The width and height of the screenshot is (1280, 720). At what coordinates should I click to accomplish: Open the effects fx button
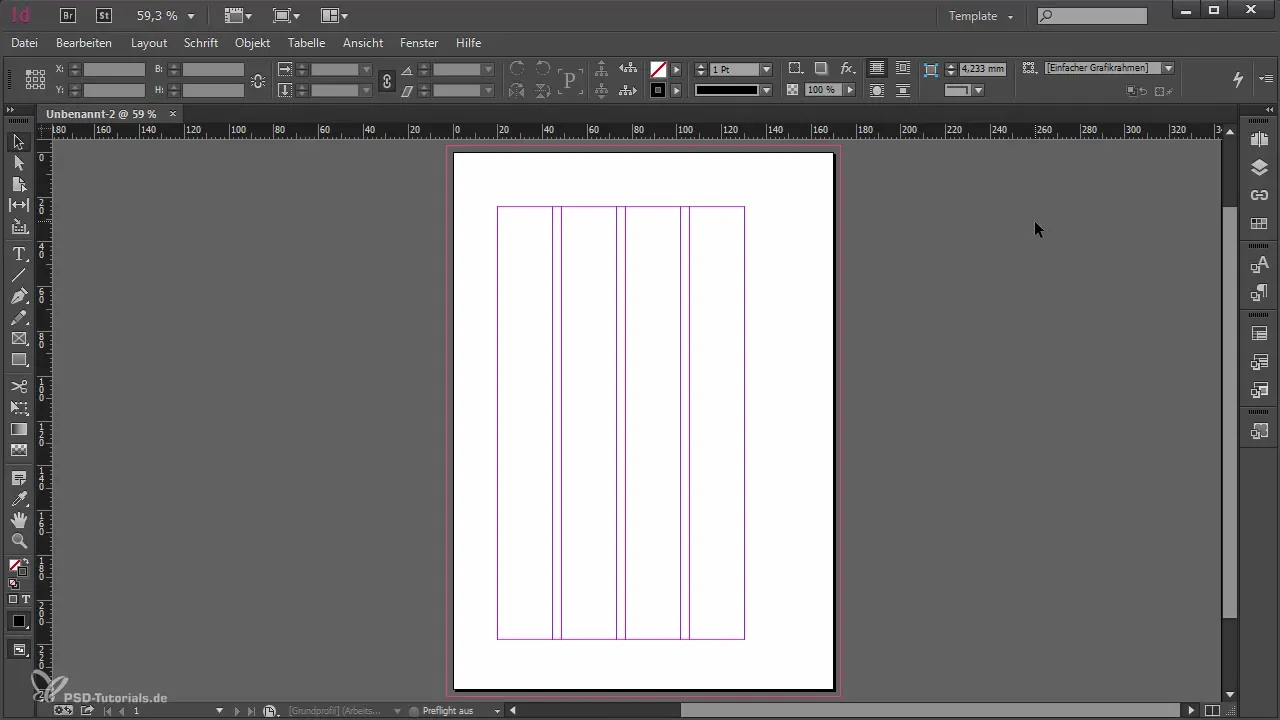847,69
